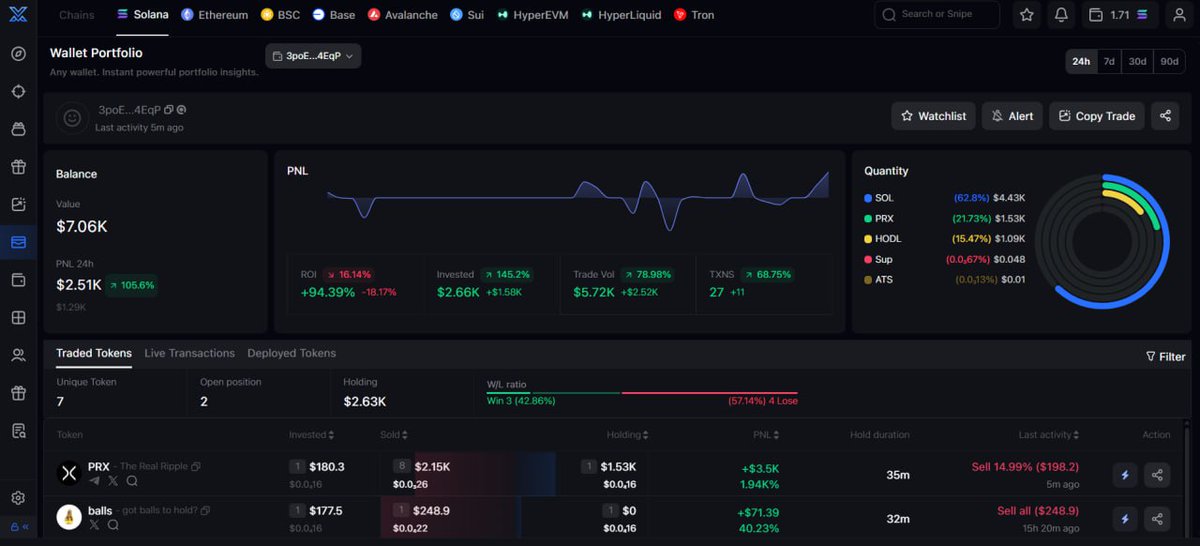Open the favorites star icon in top bar
This screenshot has height=546, width=1200.
[x=1027, y=15]
